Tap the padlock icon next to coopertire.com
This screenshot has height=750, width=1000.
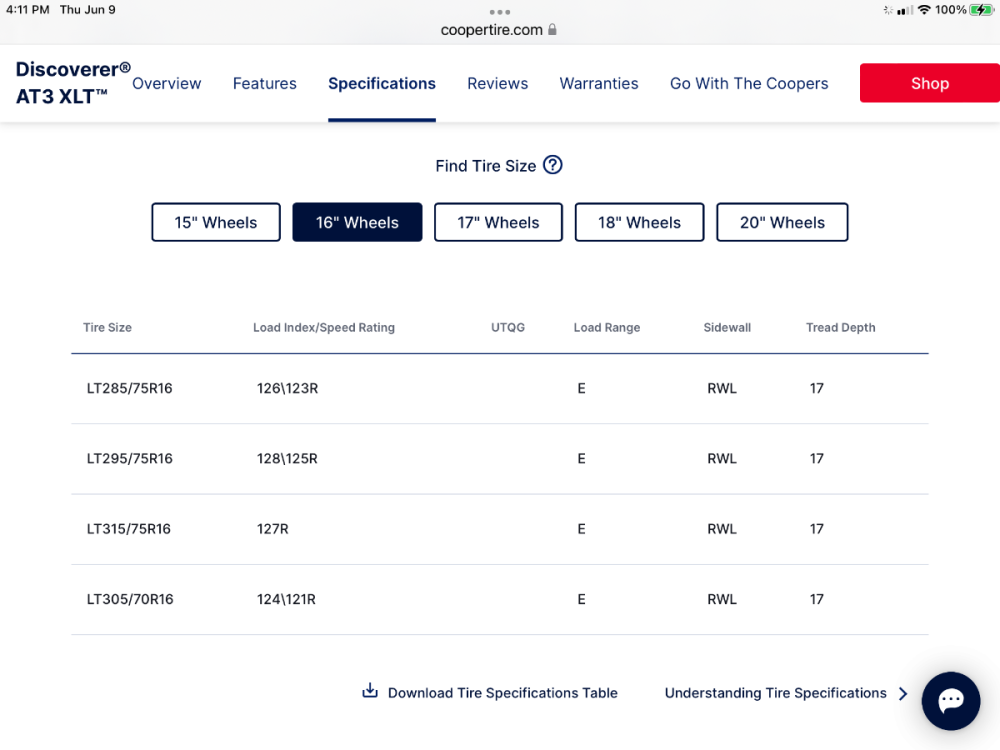552,30
